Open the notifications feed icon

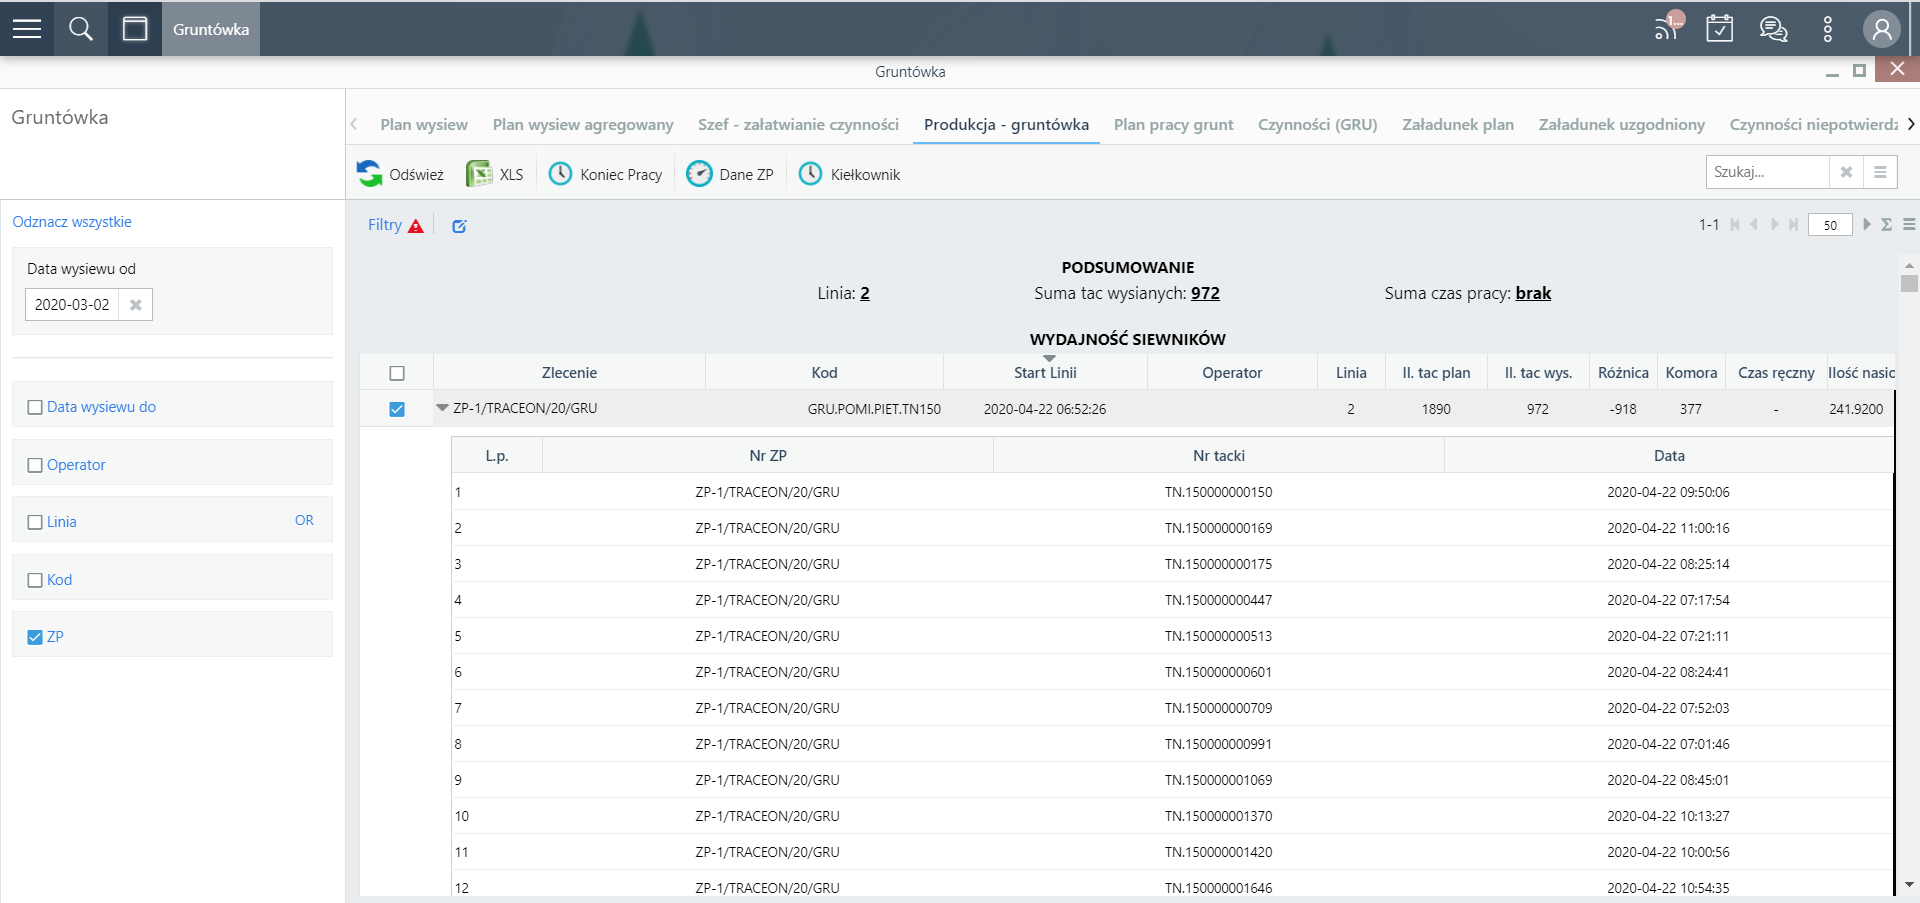tap(1668, 27)
